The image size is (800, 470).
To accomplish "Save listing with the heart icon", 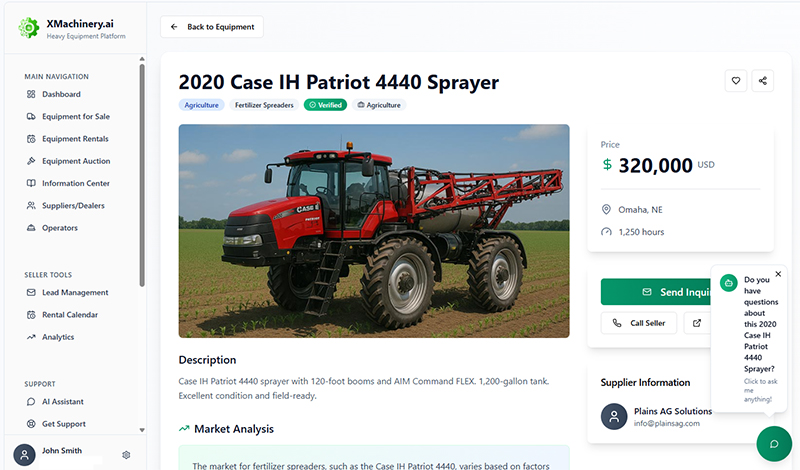I will 736,81.
